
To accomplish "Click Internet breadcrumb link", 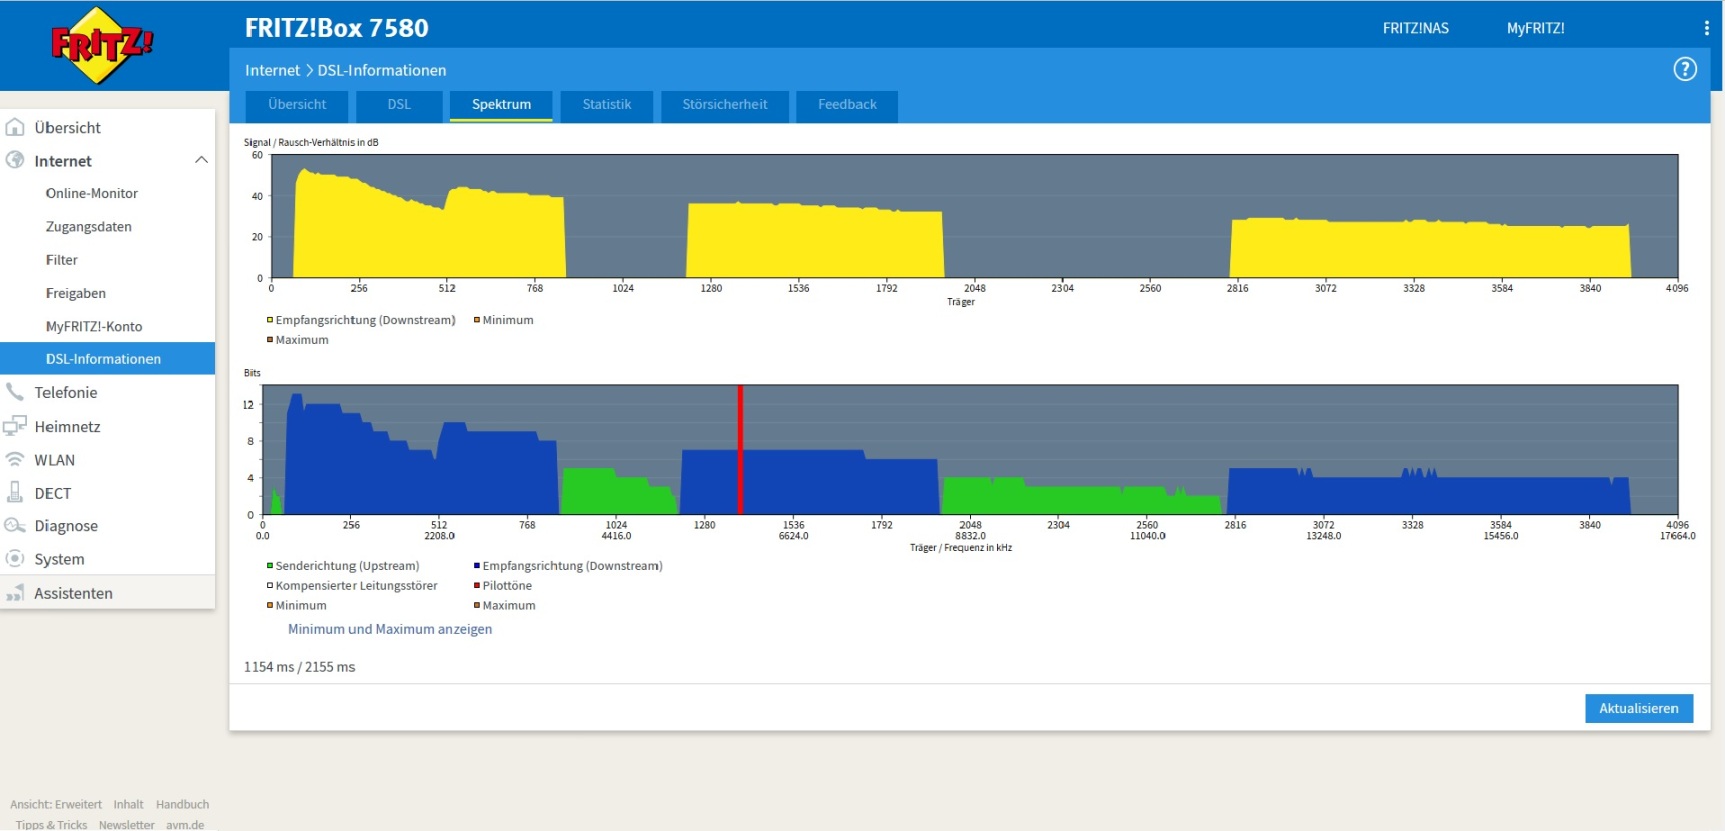I will (x=272, y=70).
